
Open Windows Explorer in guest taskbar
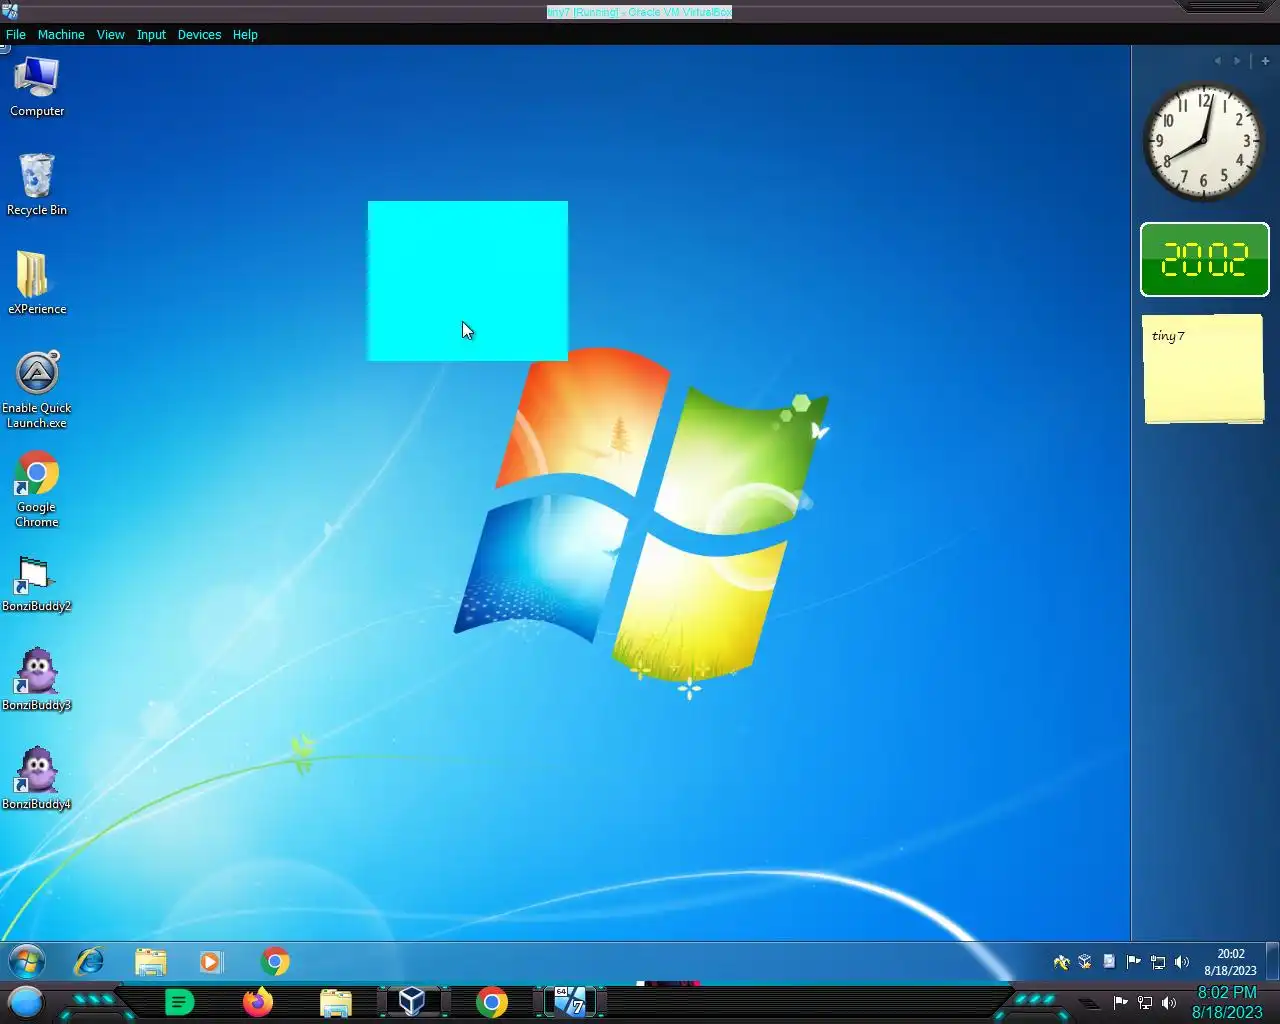151,962
